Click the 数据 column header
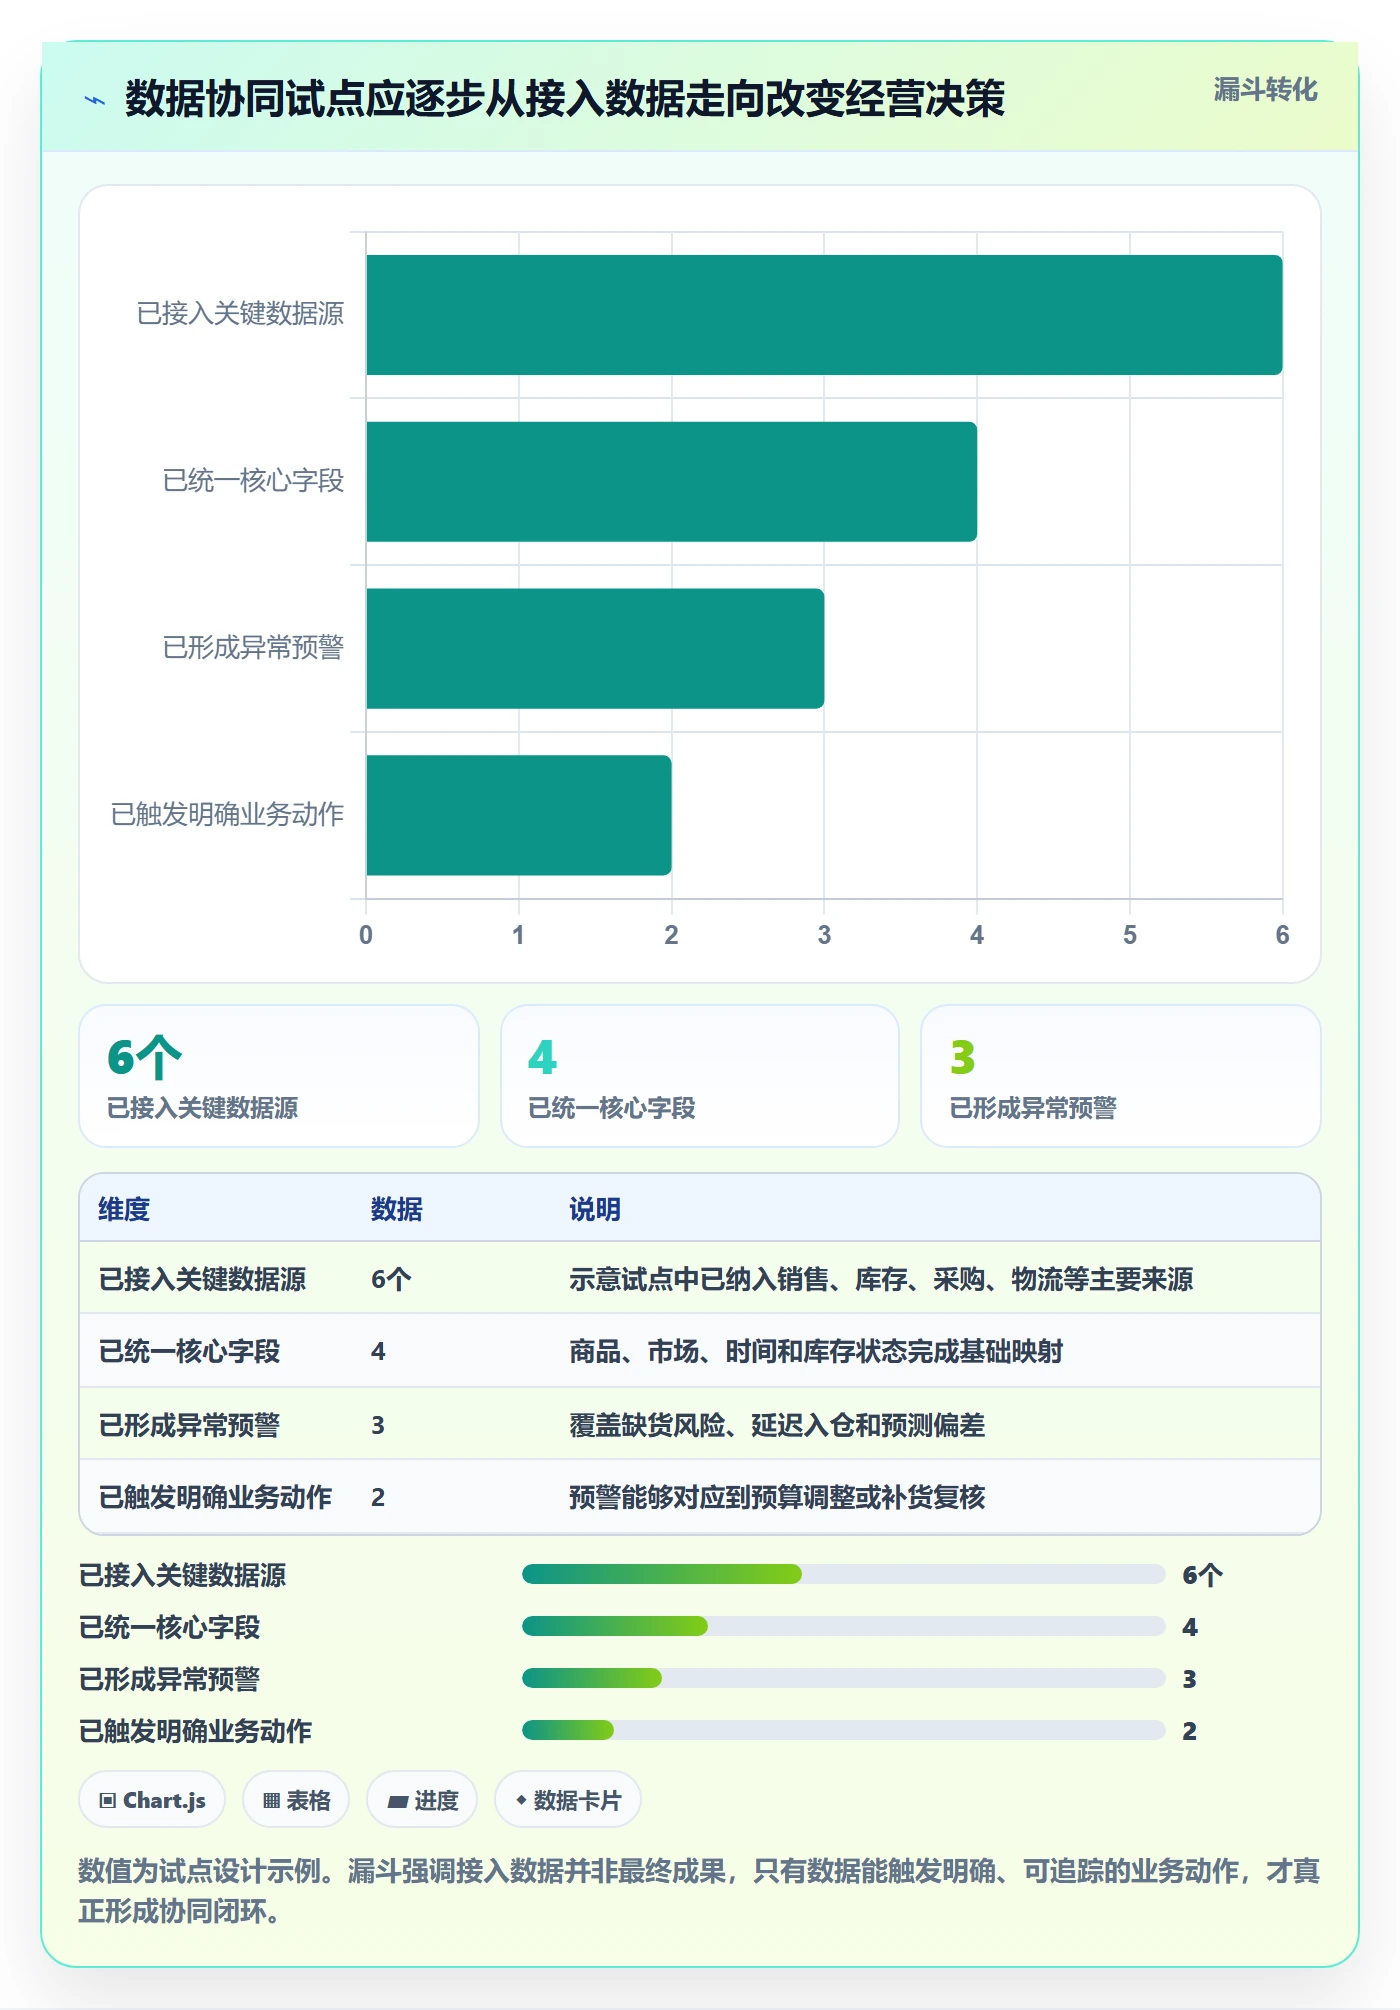1400x2010 pixels. tap(397, 1209)
